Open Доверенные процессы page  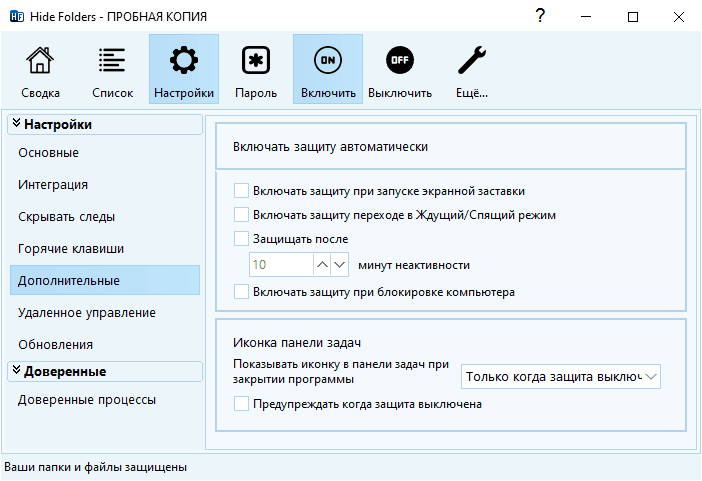(x=105, y=399)
